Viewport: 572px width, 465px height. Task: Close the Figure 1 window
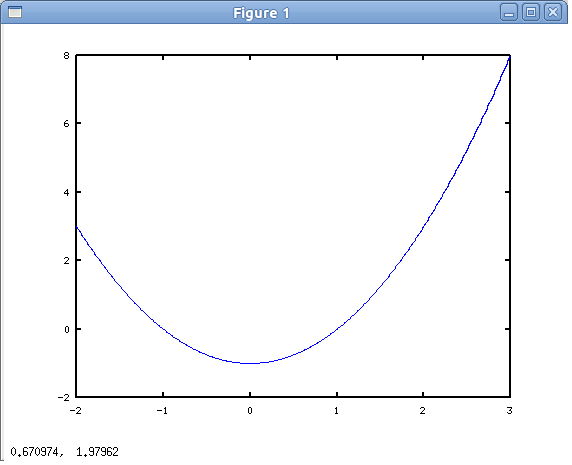(x=553, y=13)
